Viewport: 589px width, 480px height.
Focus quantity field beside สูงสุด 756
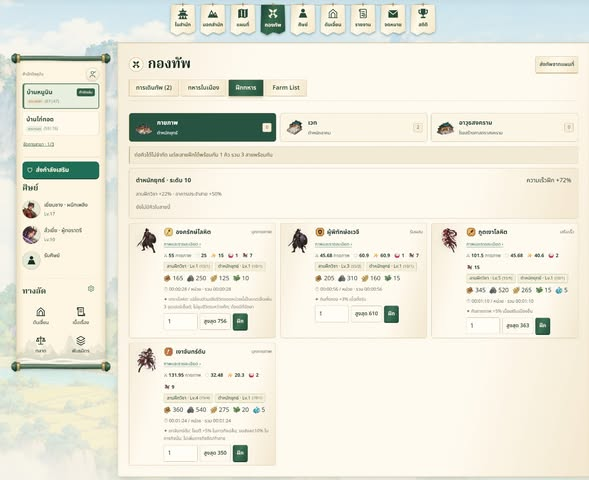(x=180, y=322)
